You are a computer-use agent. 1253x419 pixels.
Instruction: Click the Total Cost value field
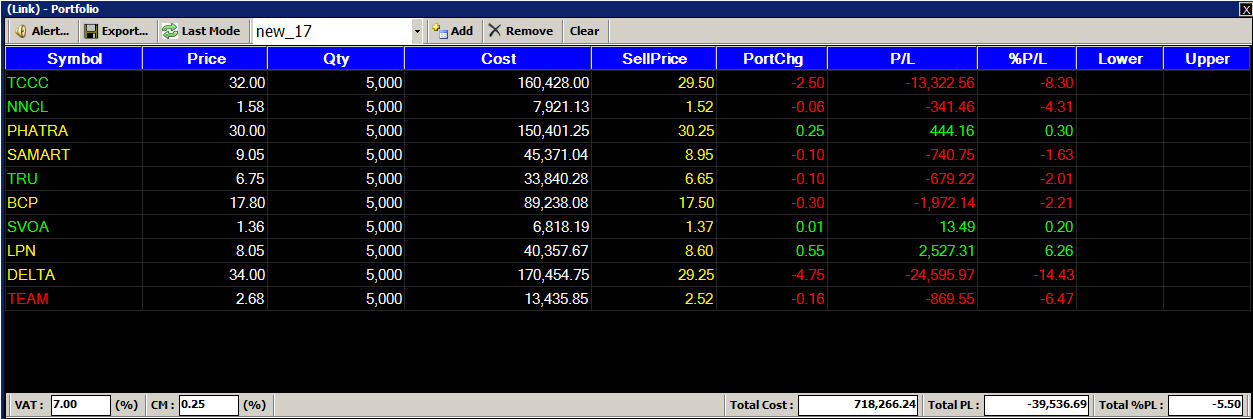[x=858, y=405]
